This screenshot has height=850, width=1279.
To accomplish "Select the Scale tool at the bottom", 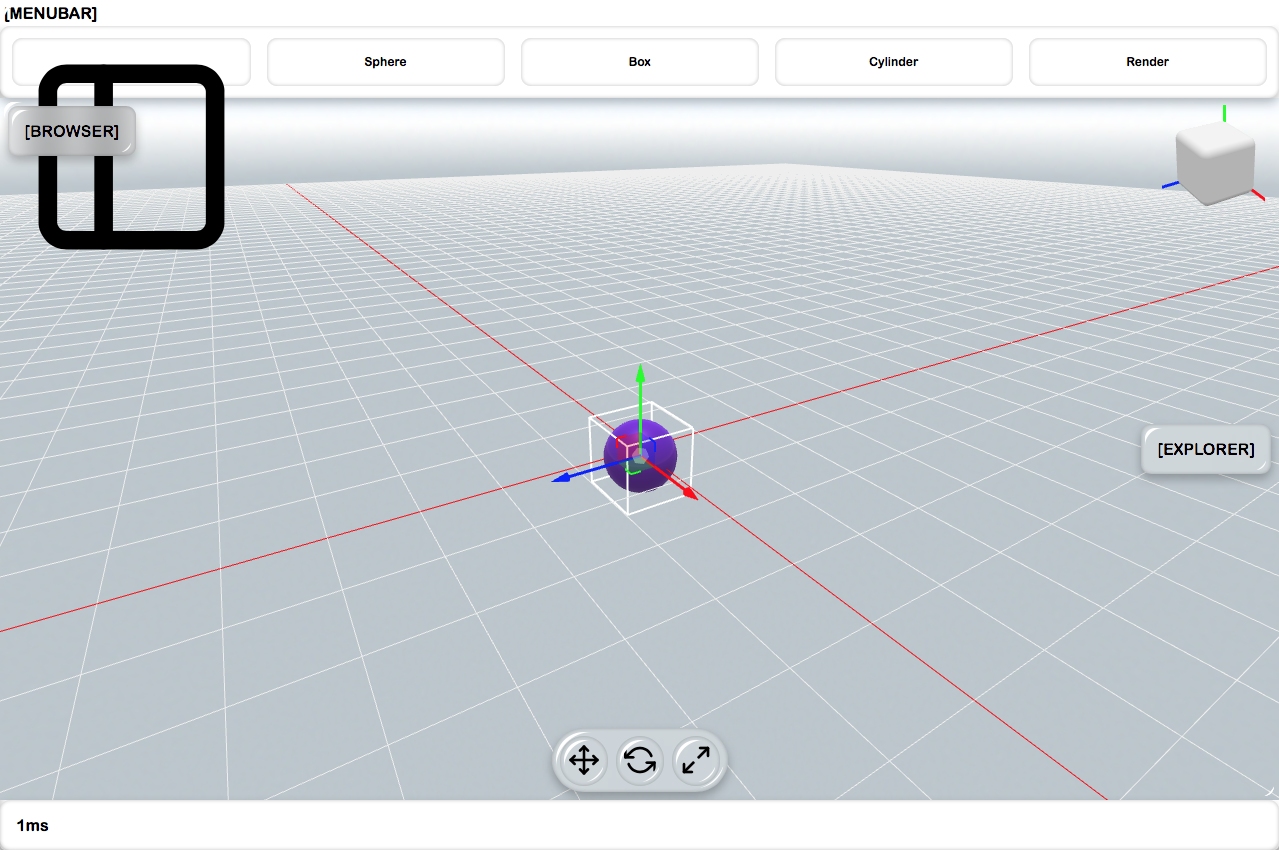I will 696,761.
